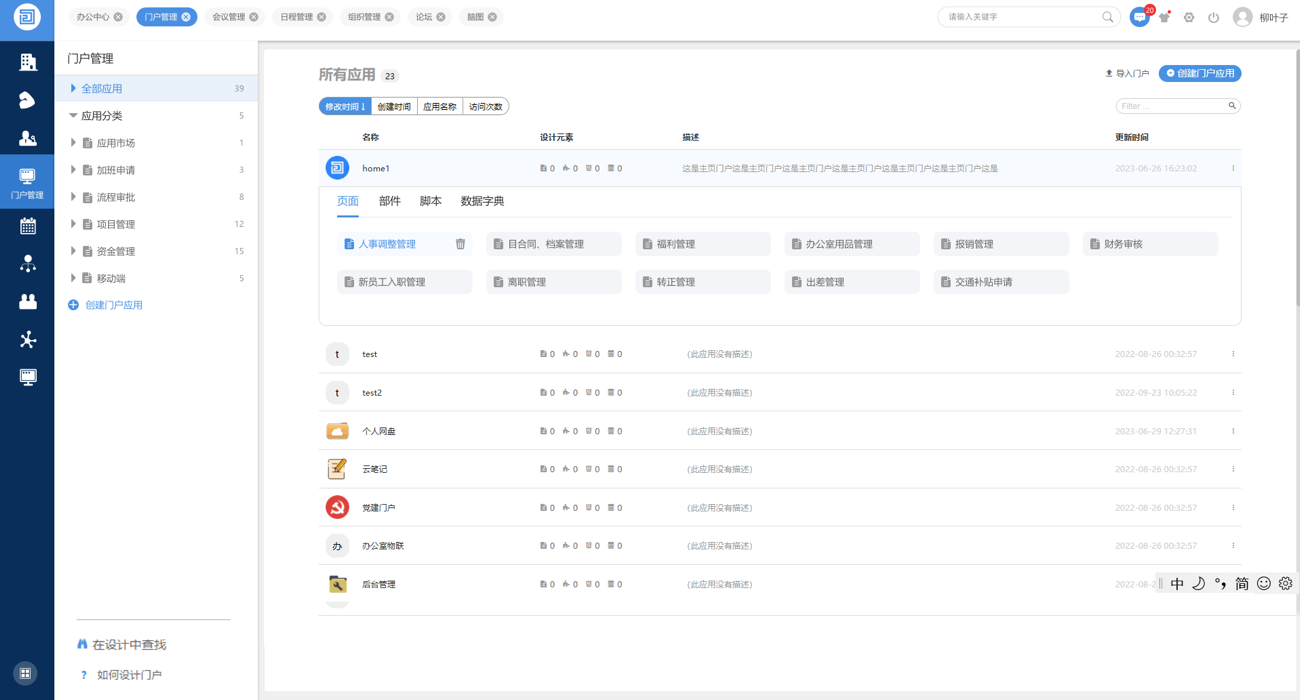This screenshot has width=1300, height=700.
Task: Click the Filter input field
Action: coord(1170,106)
